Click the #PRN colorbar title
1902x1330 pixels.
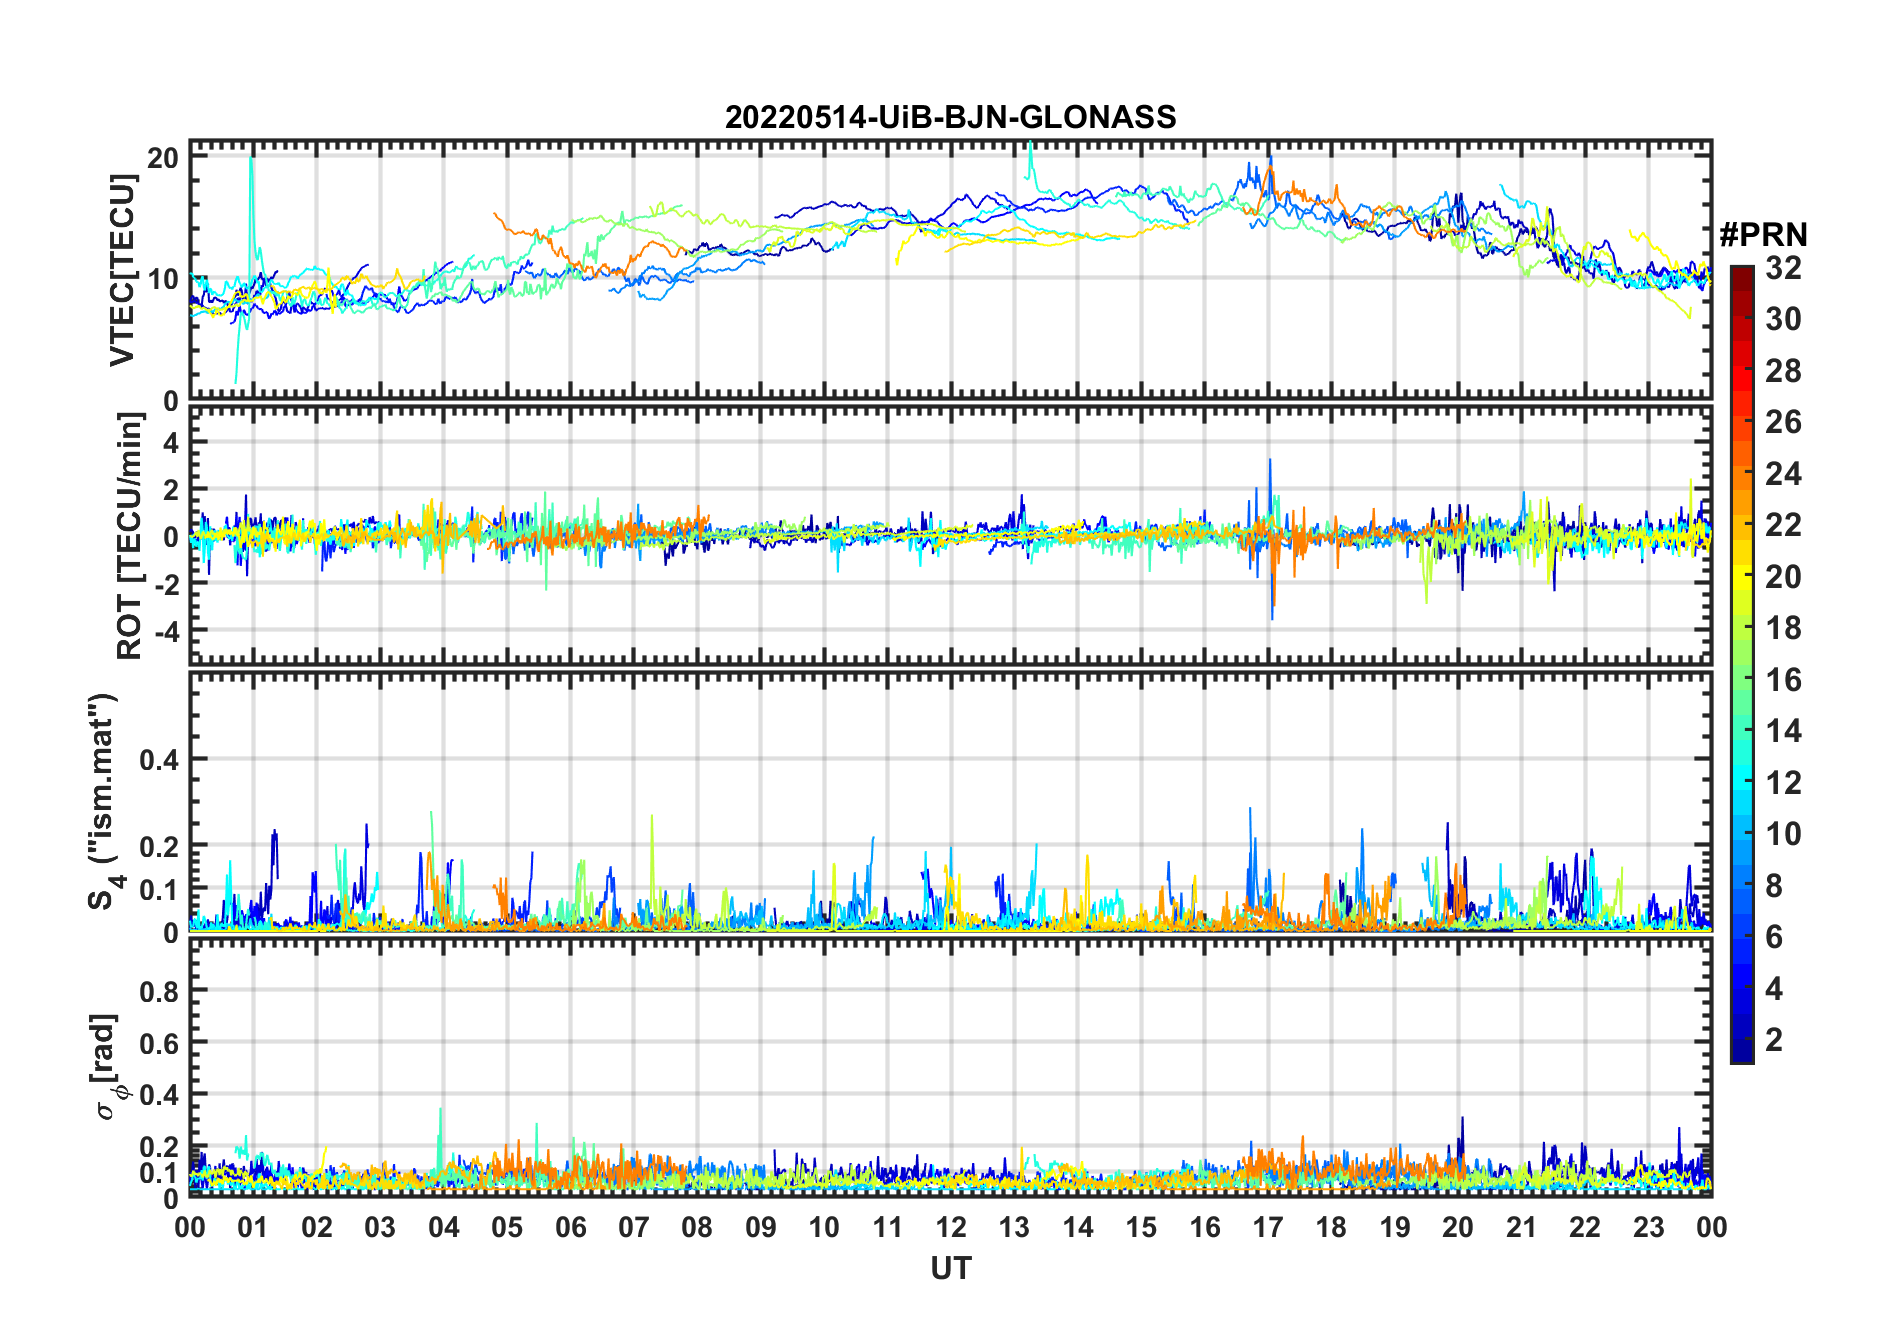tap(1763, 235)
